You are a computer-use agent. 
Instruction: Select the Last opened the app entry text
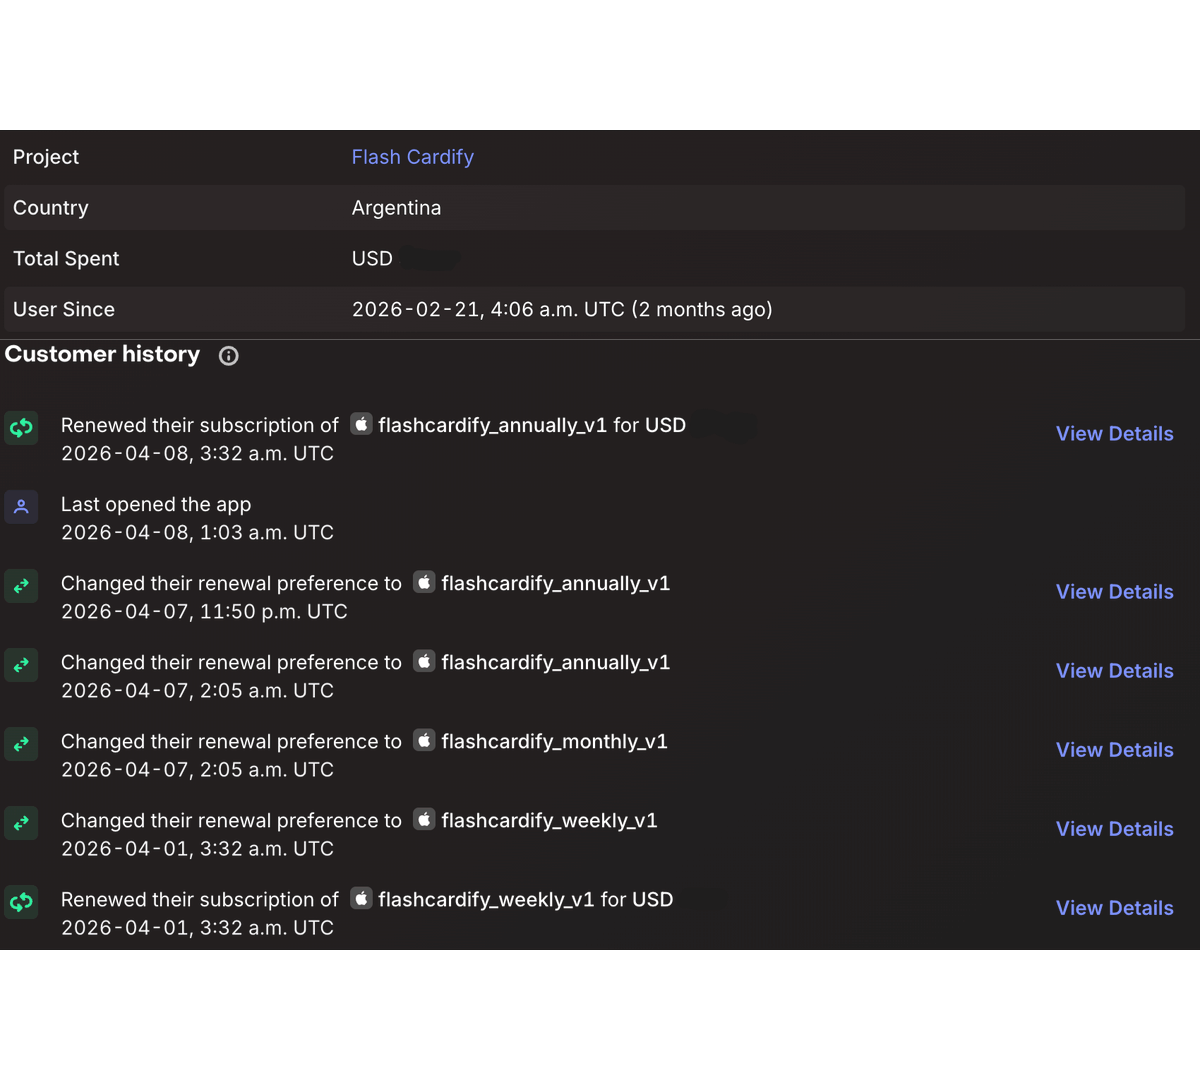156,504
